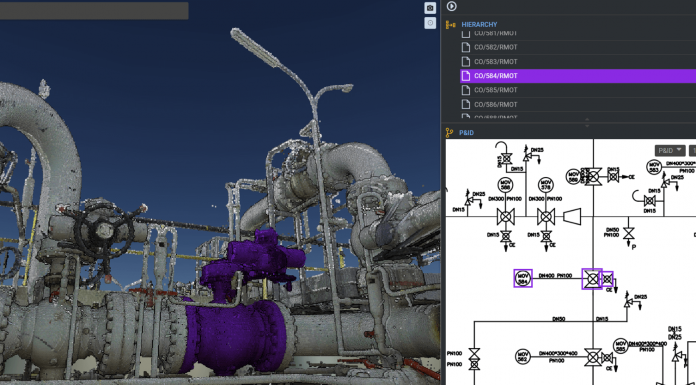Click the highlighted DN400 valve symbol
Viewport: 696px width, 385px height.
pyautogui.click(x=592, y=279)
